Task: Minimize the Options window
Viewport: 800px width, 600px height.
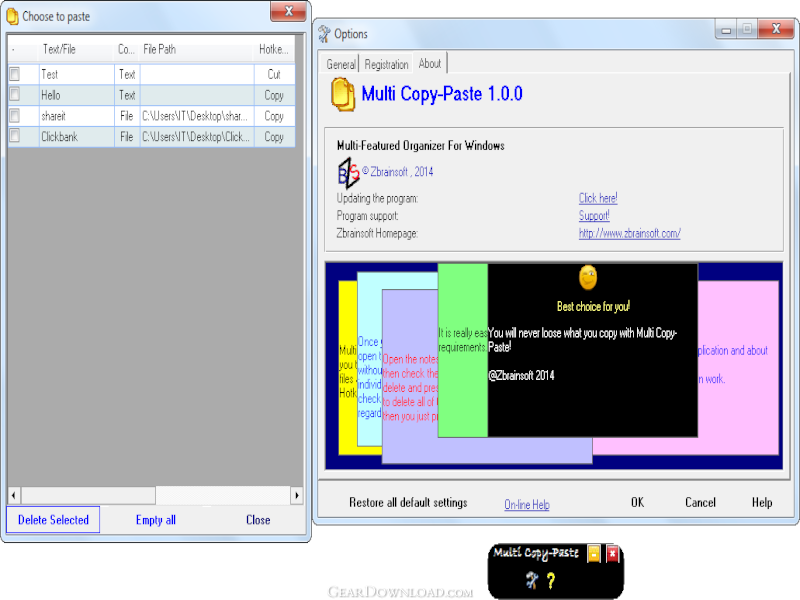Action: click(x=726, y=30)
